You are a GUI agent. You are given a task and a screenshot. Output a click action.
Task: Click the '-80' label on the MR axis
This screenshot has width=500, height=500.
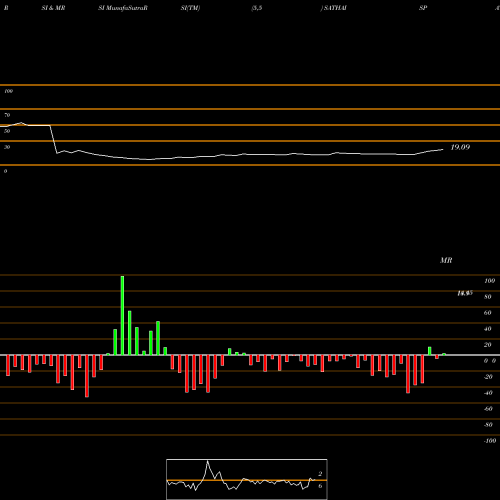coord(488,425)
